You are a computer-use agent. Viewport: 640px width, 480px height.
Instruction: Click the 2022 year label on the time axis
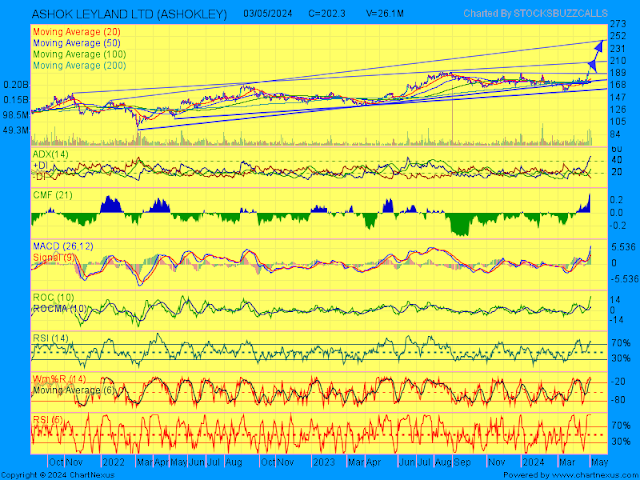coord(113,462)
